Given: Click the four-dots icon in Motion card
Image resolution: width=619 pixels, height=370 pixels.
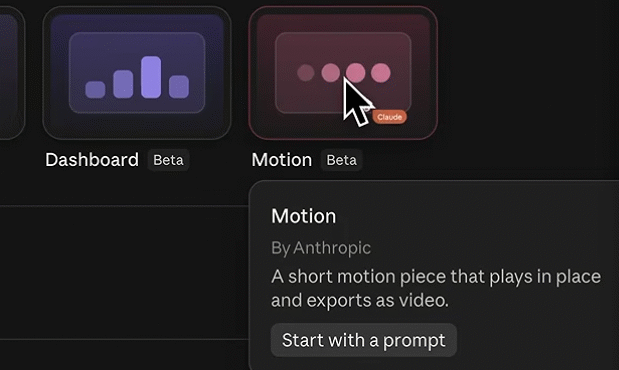Looking at the screenshot, I should [x=343, y=73].
